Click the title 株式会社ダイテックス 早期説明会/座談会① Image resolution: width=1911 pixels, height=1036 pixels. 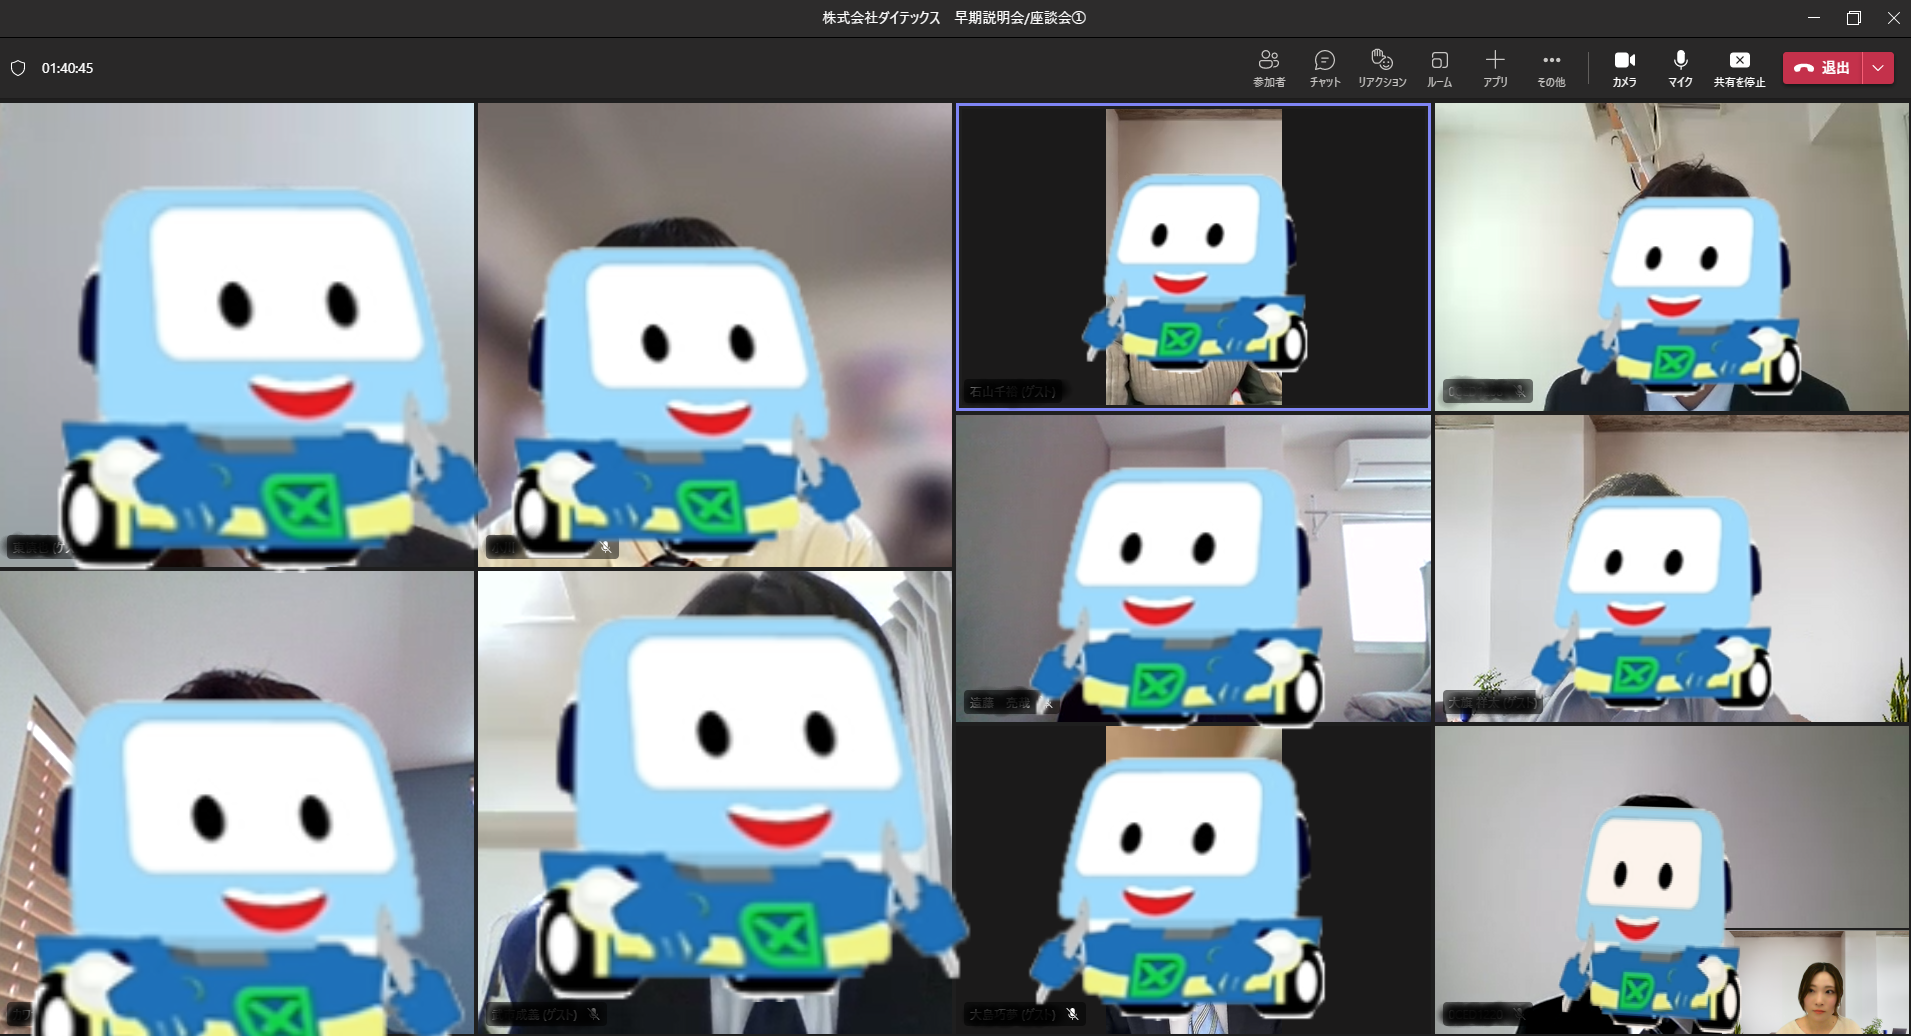click(954, 18)
